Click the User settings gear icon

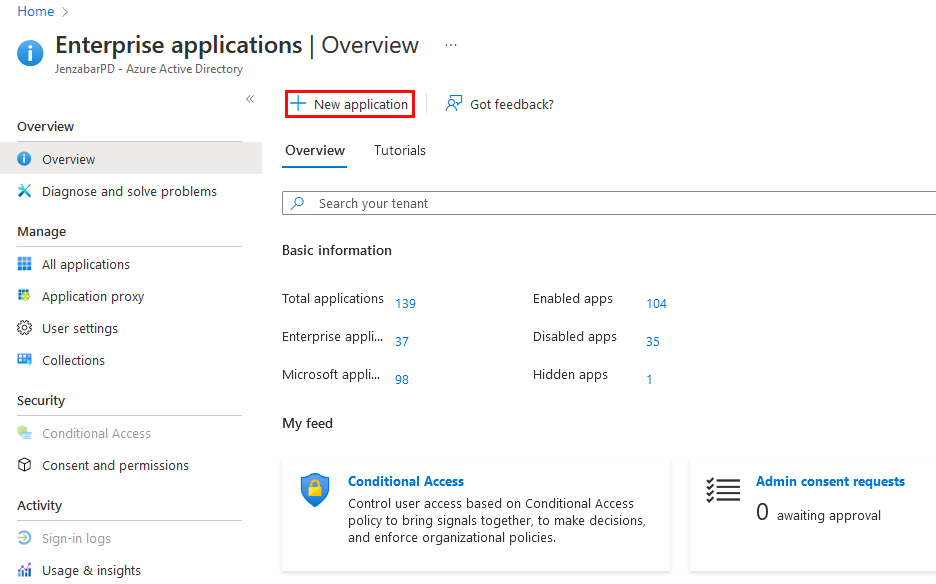[25, 328]
